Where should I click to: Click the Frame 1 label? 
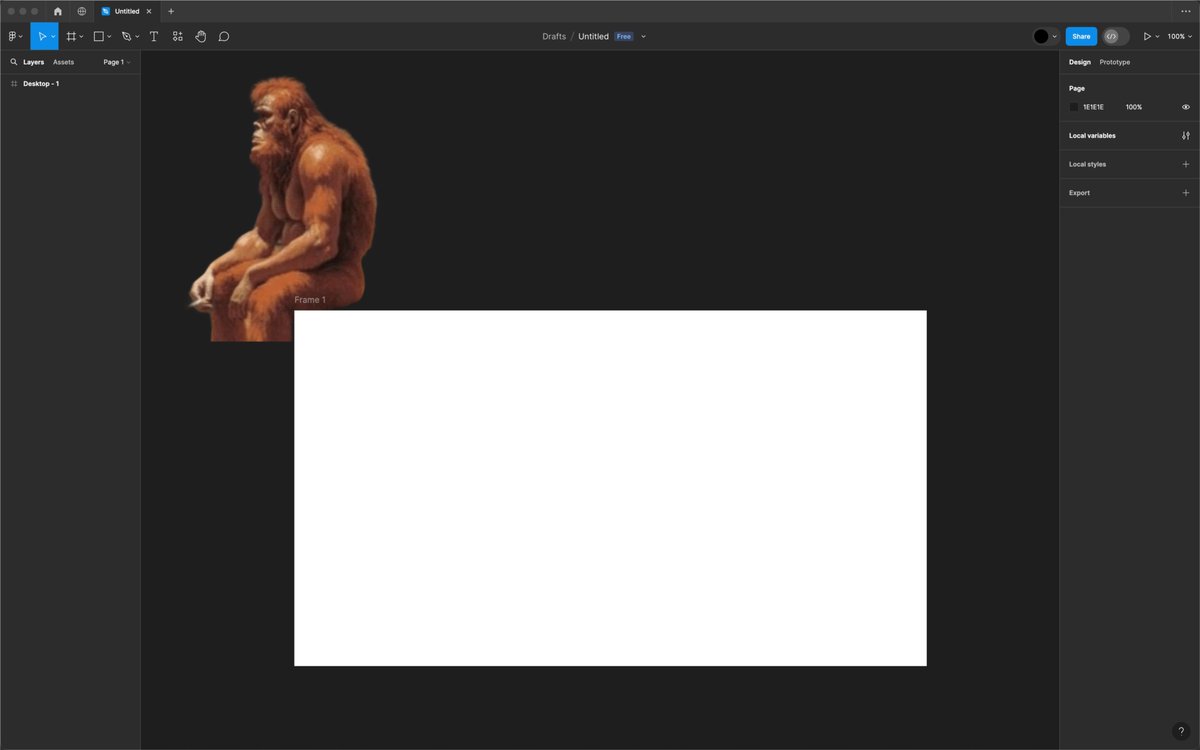(310, 300)
